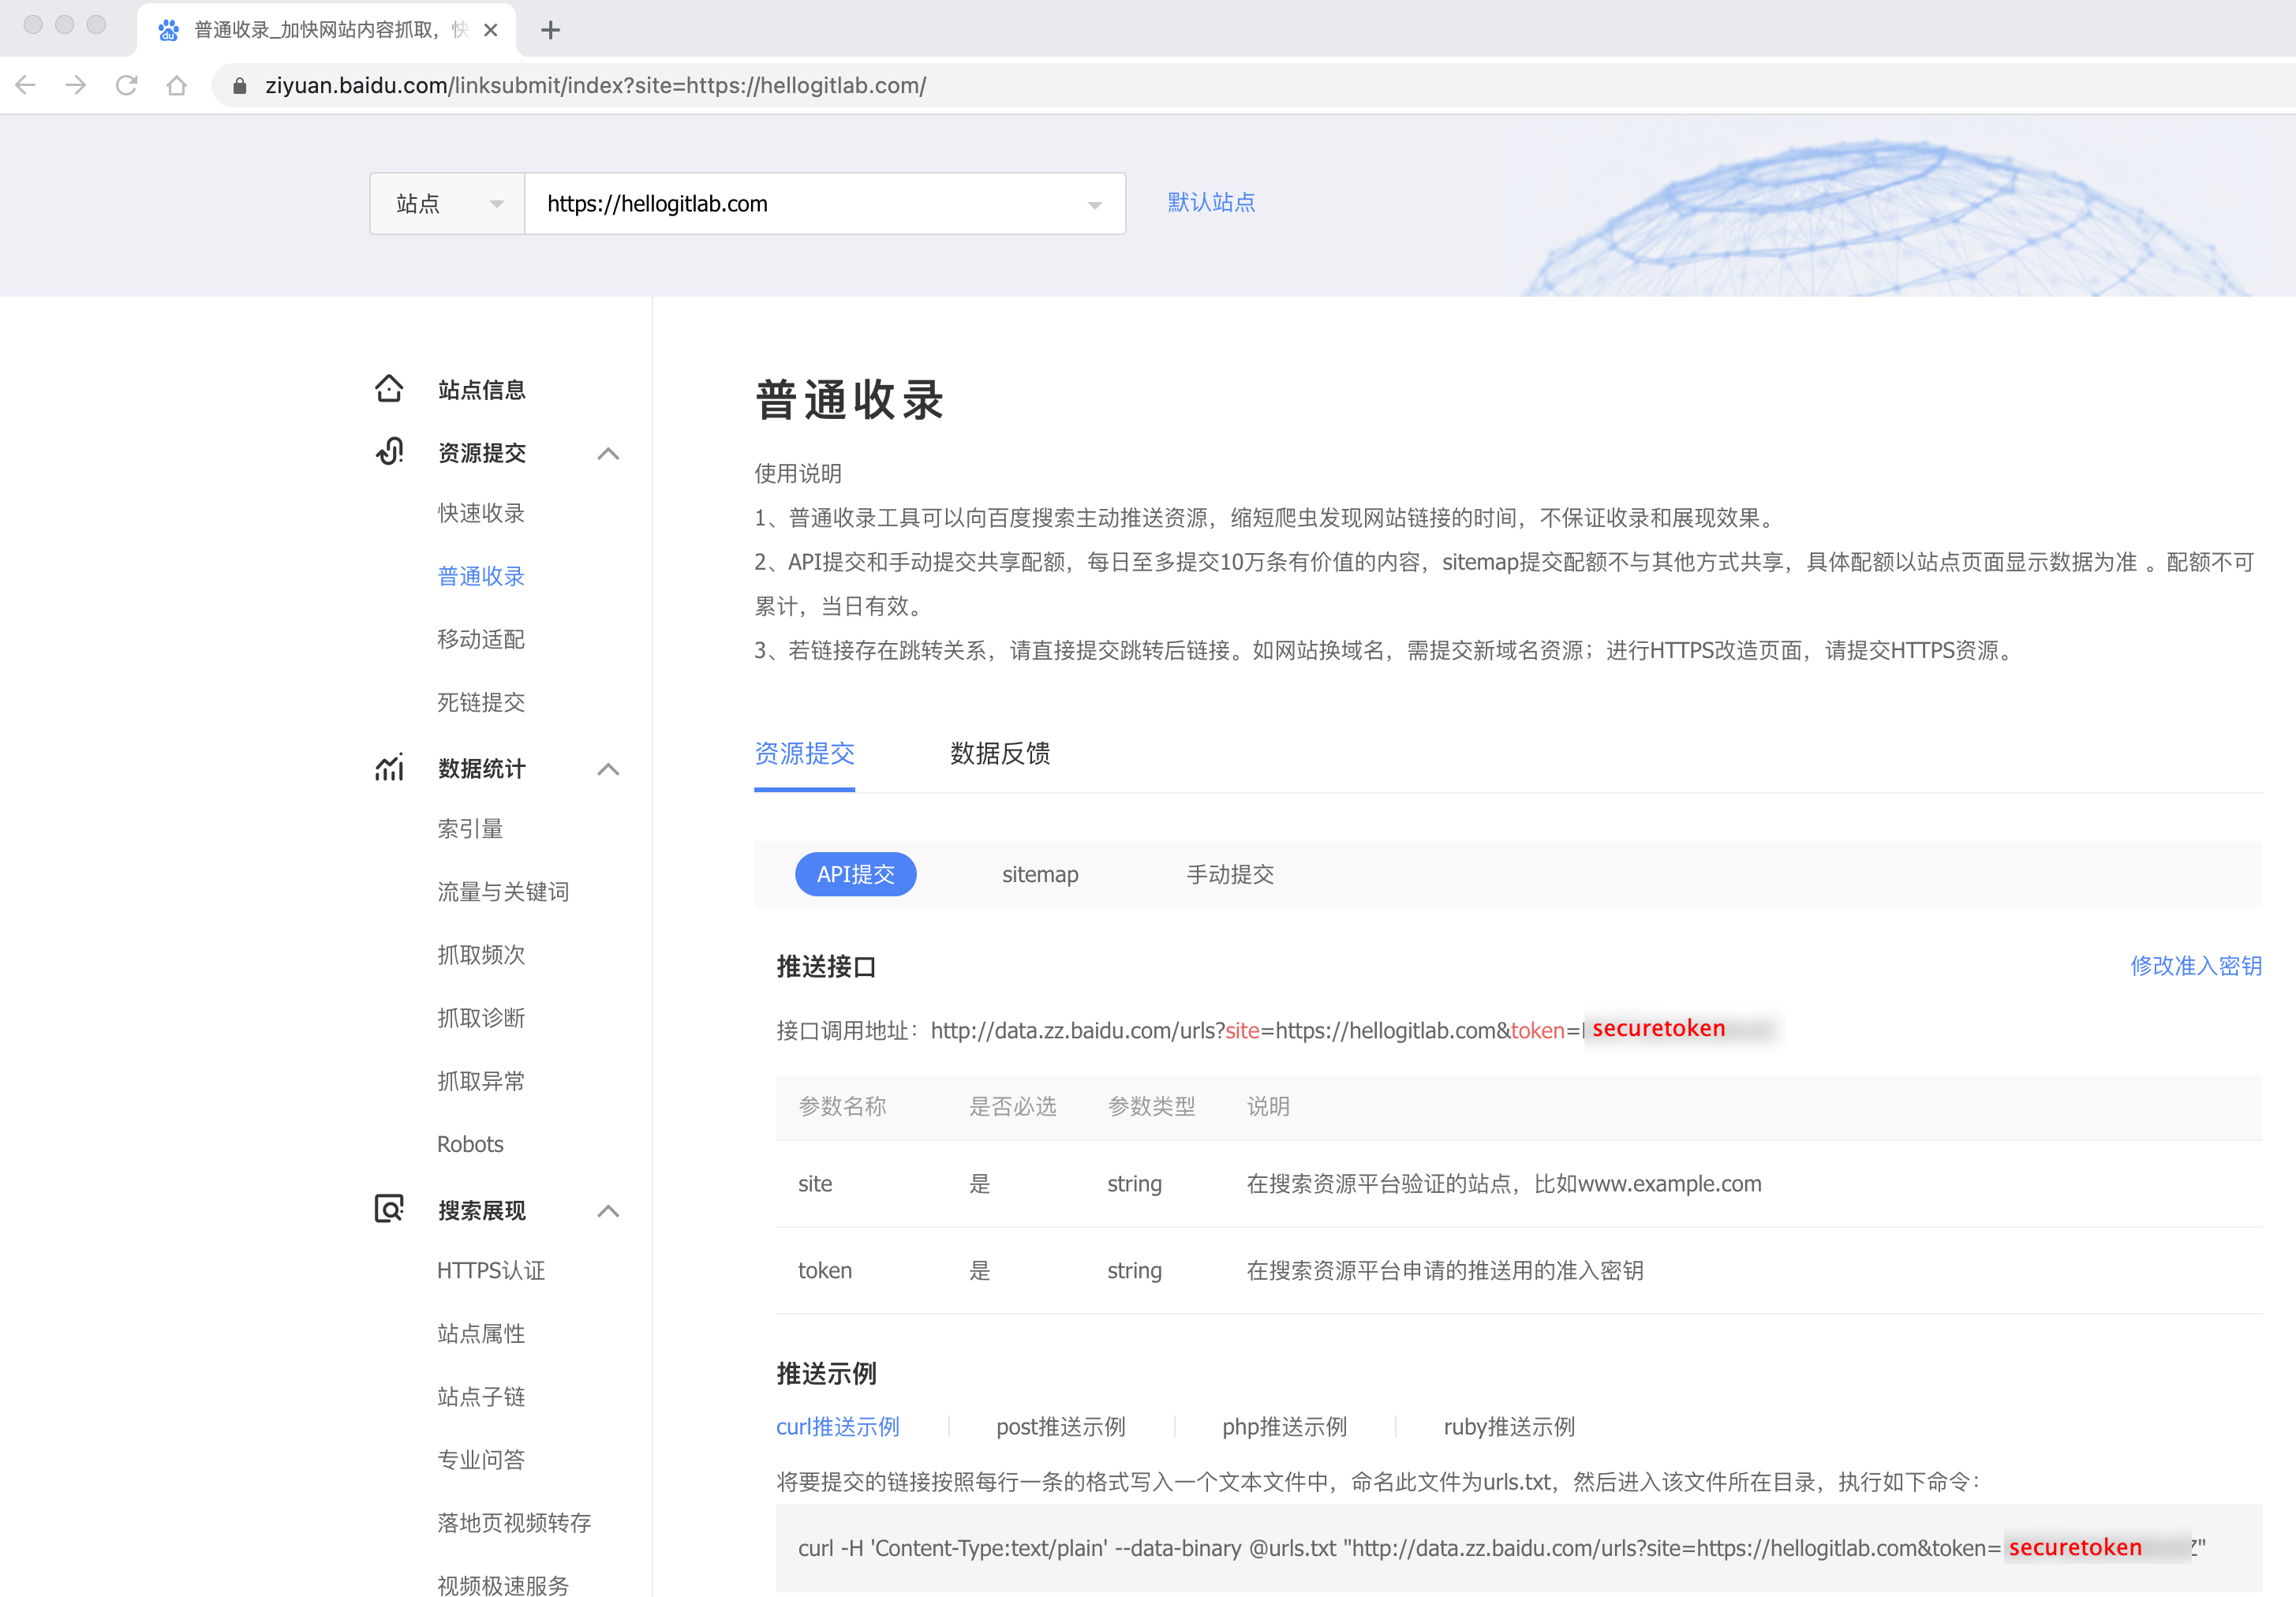Open 抓取诊断 in the sidebar
This screenshot has height=1597, width=2296.
tap(481, 1017)
